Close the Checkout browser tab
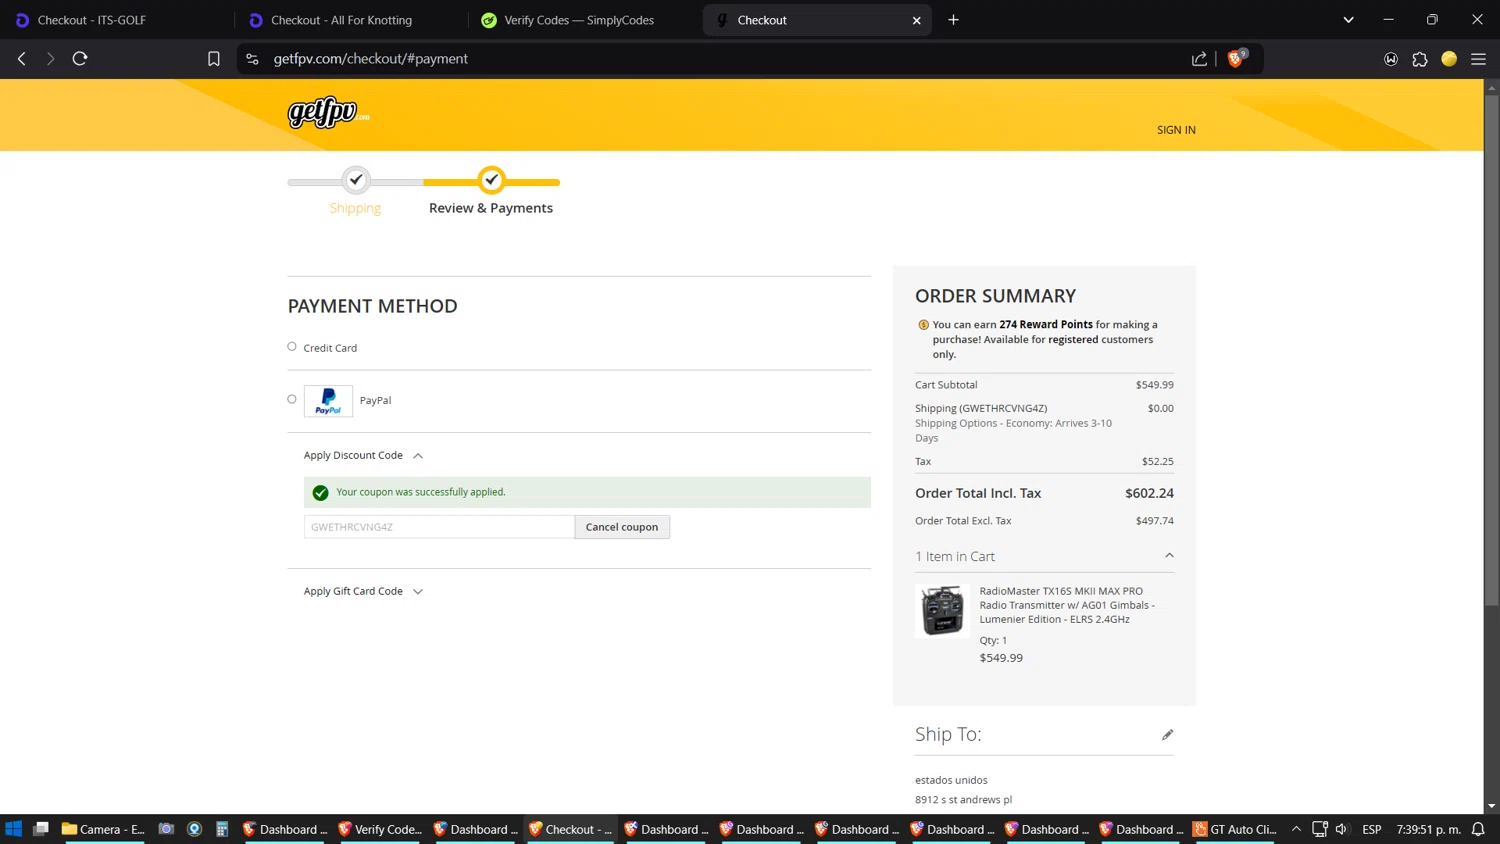 [x=916, y=20]
